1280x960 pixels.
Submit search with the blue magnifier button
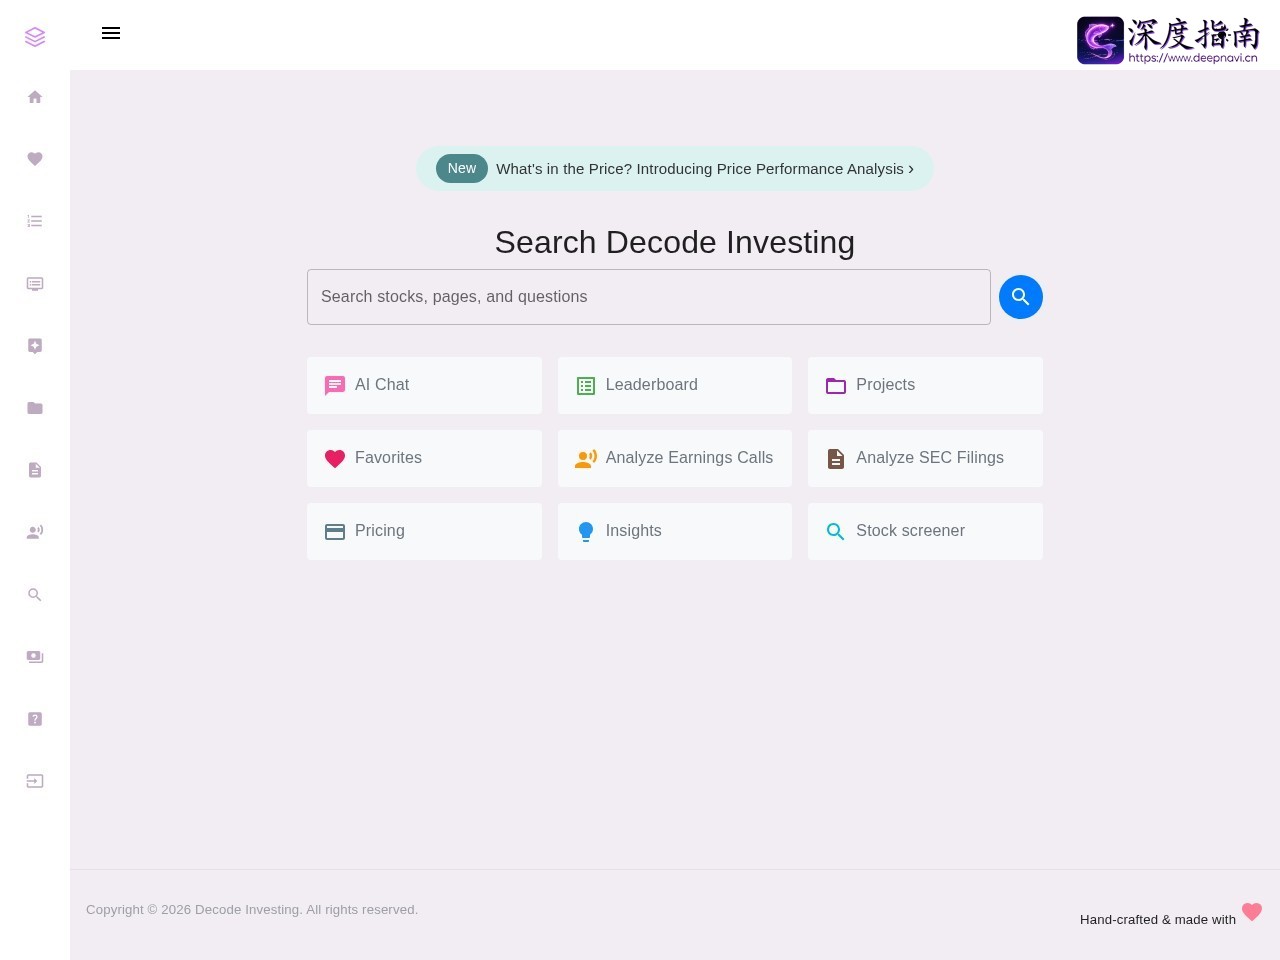point(1021,297)
